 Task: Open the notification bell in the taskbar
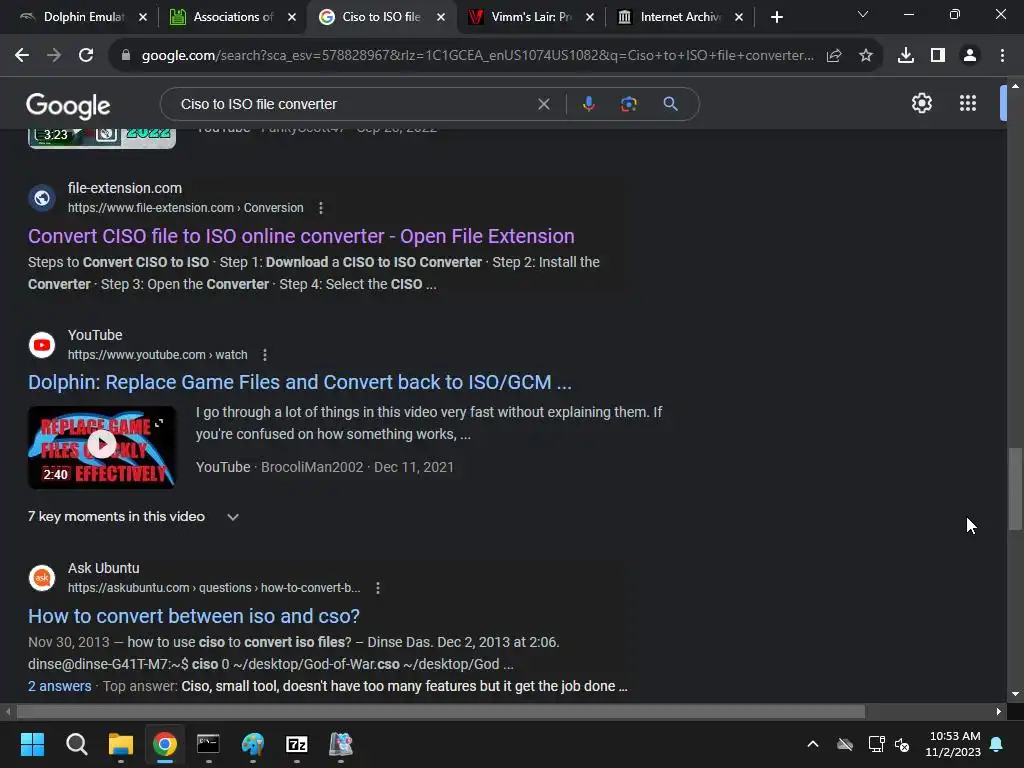pos(997,744)
